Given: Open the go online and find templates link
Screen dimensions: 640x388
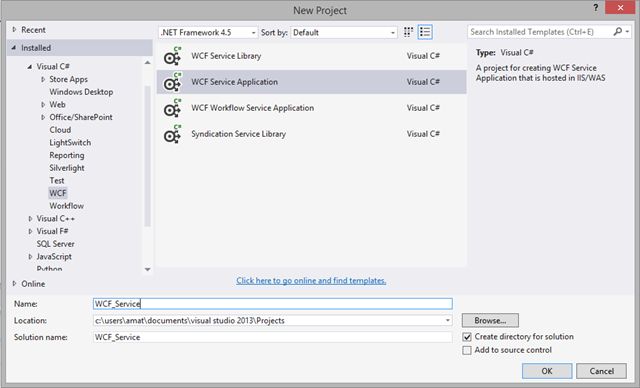Looking at the screenshot, I should click(311, 281).
